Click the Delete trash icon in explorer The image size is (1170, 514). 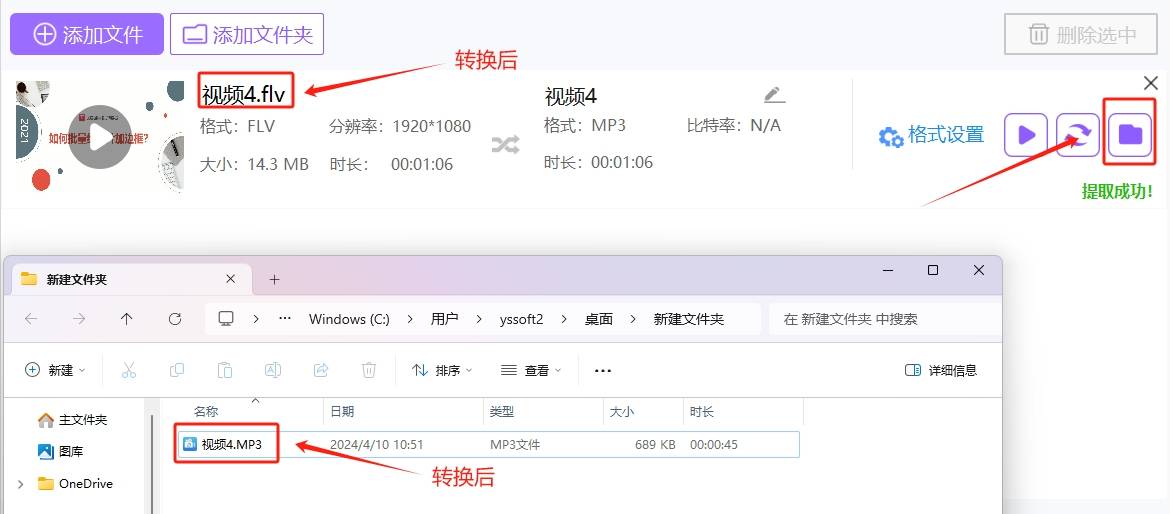(x=369, y=370)
